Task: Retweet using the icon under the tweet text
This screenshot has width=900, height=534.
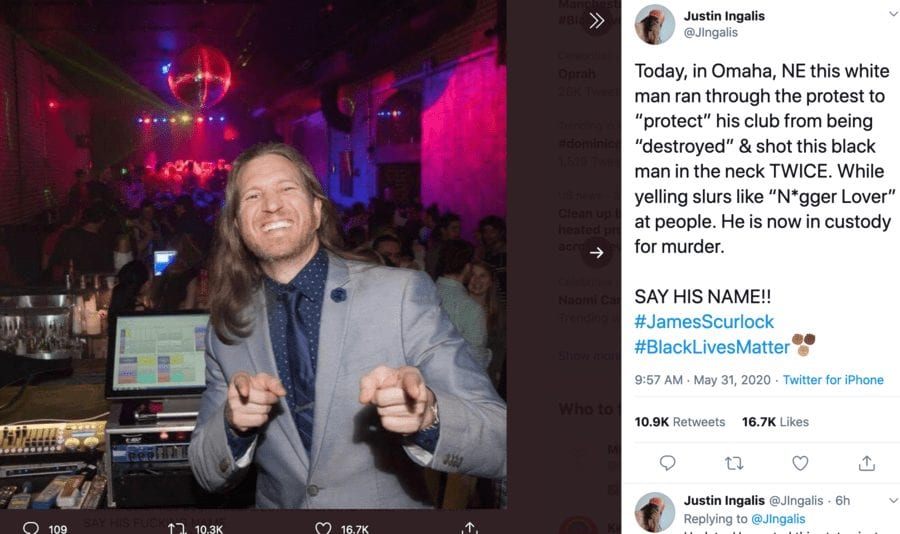Action: pyautogui.click(x=733, y=463)
